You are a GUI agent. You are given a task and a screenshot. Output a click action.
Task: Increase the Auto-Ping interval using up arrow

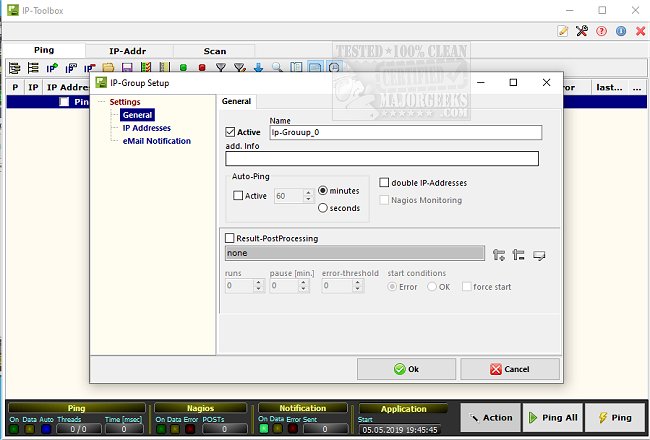click(x=308, y=192)
